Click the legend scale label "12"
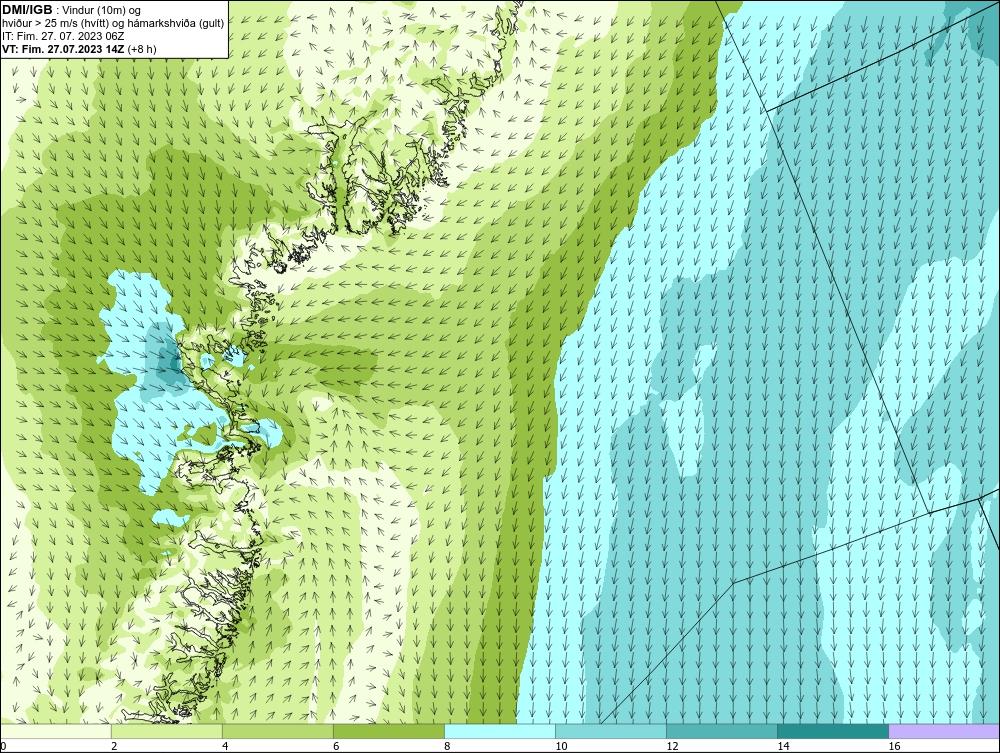This screenshot has height=753, width=1000. click(672, 746)
